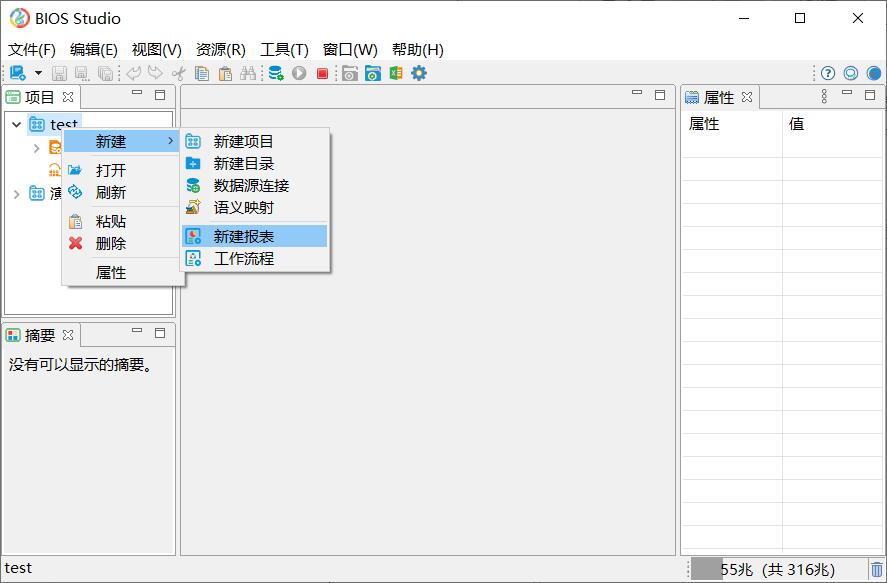887x583 pixels.
Task: Click the blue folder toolbar icon
Action: 373,74
